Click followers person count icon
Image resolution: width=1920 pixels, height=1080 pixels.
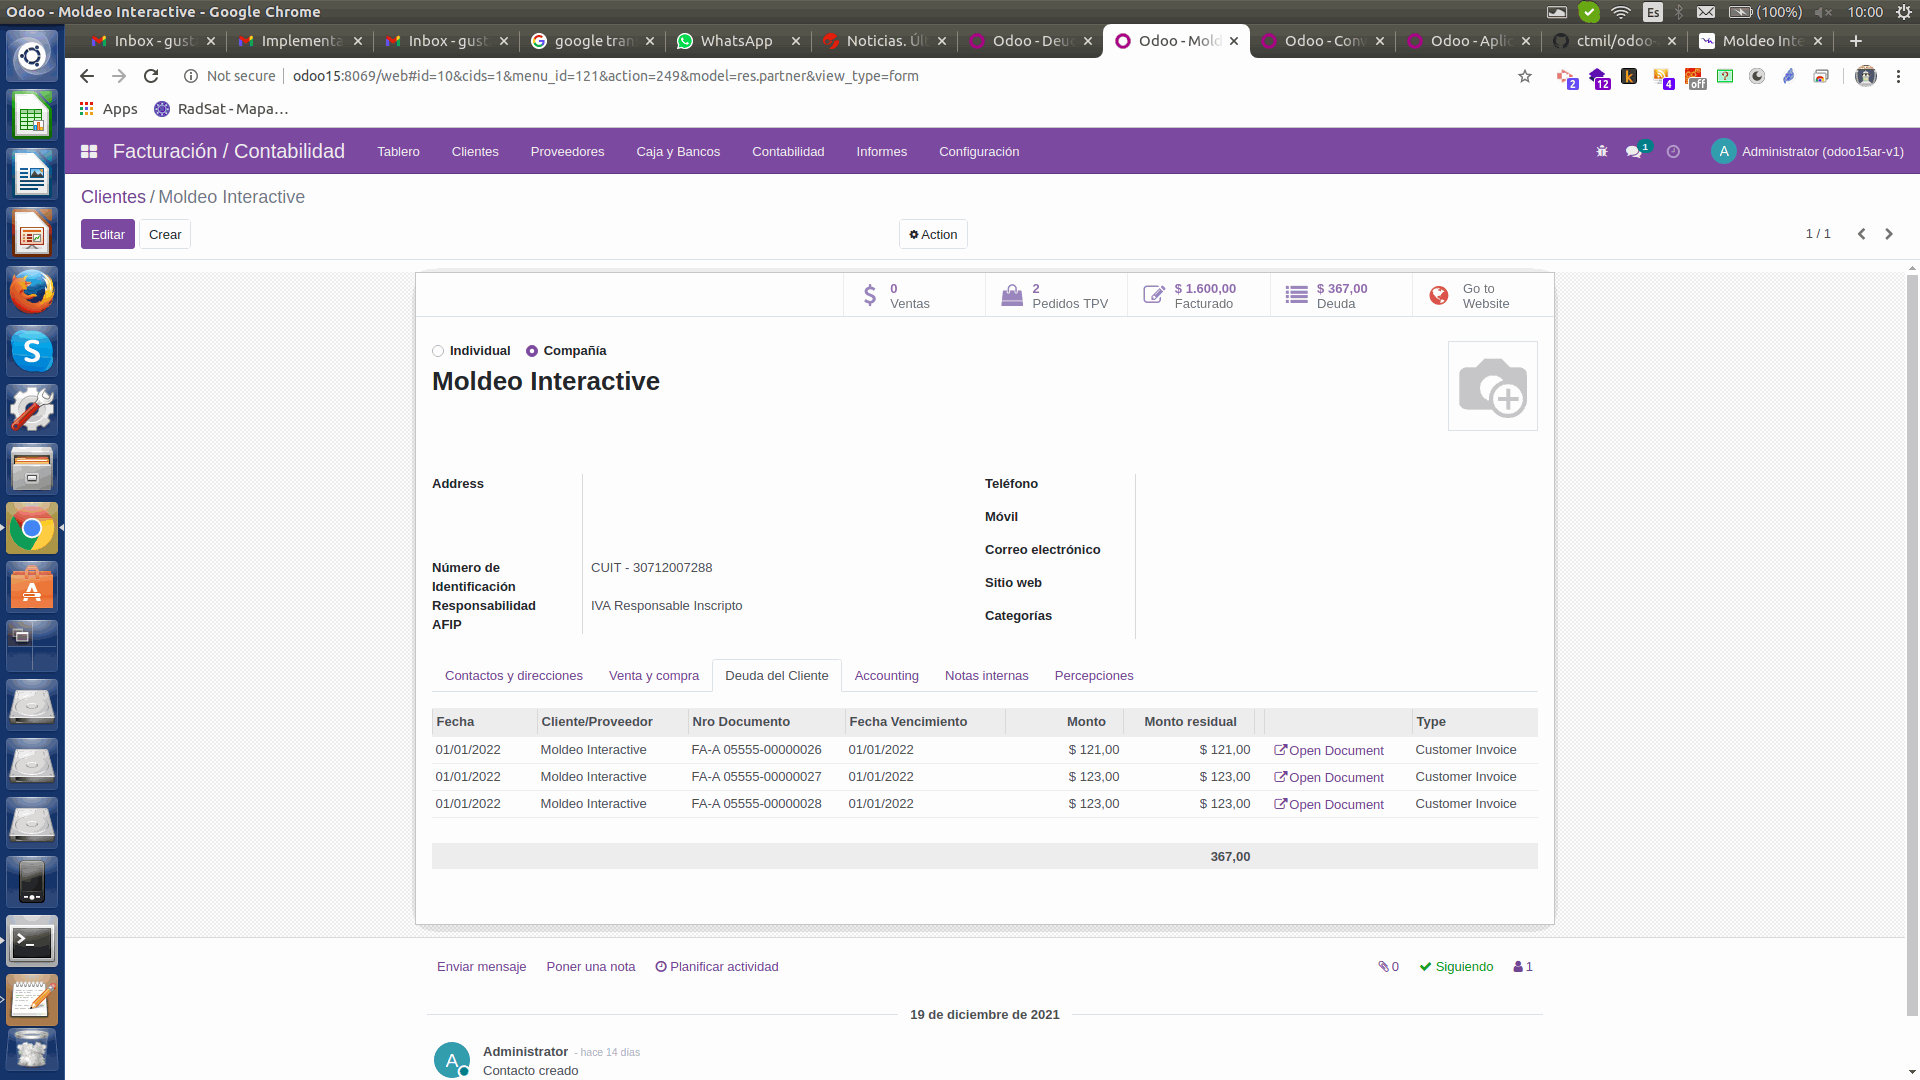pyautogui.click(x=1523, y=967)
